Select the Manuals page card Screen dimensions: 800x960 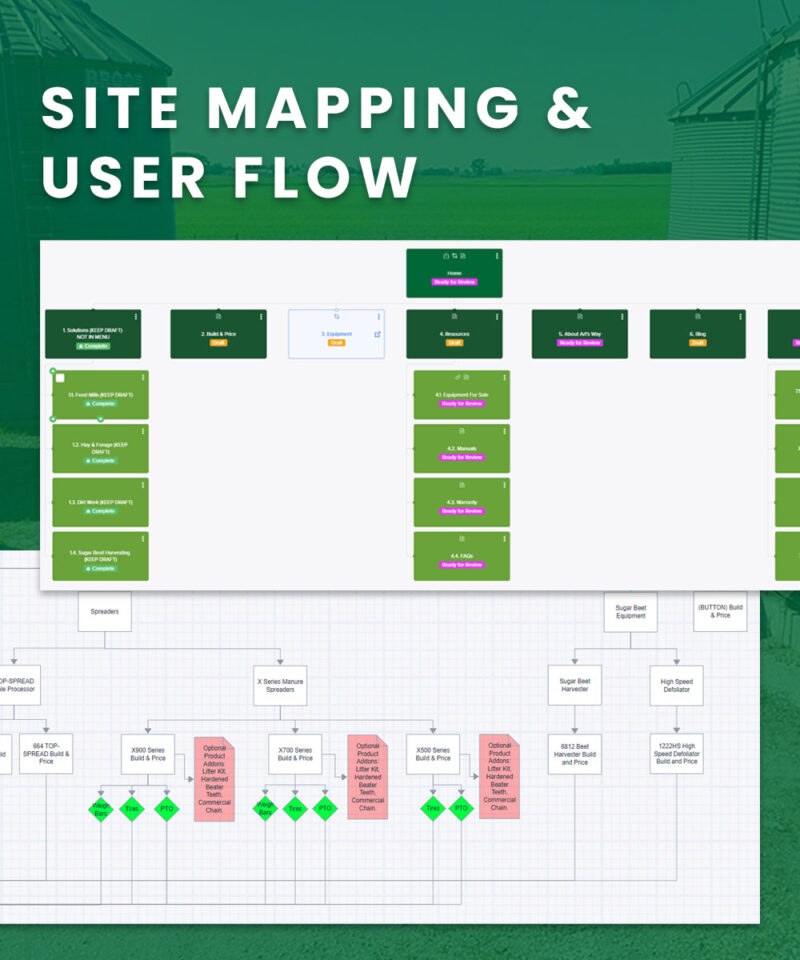(x=461, y=448)
